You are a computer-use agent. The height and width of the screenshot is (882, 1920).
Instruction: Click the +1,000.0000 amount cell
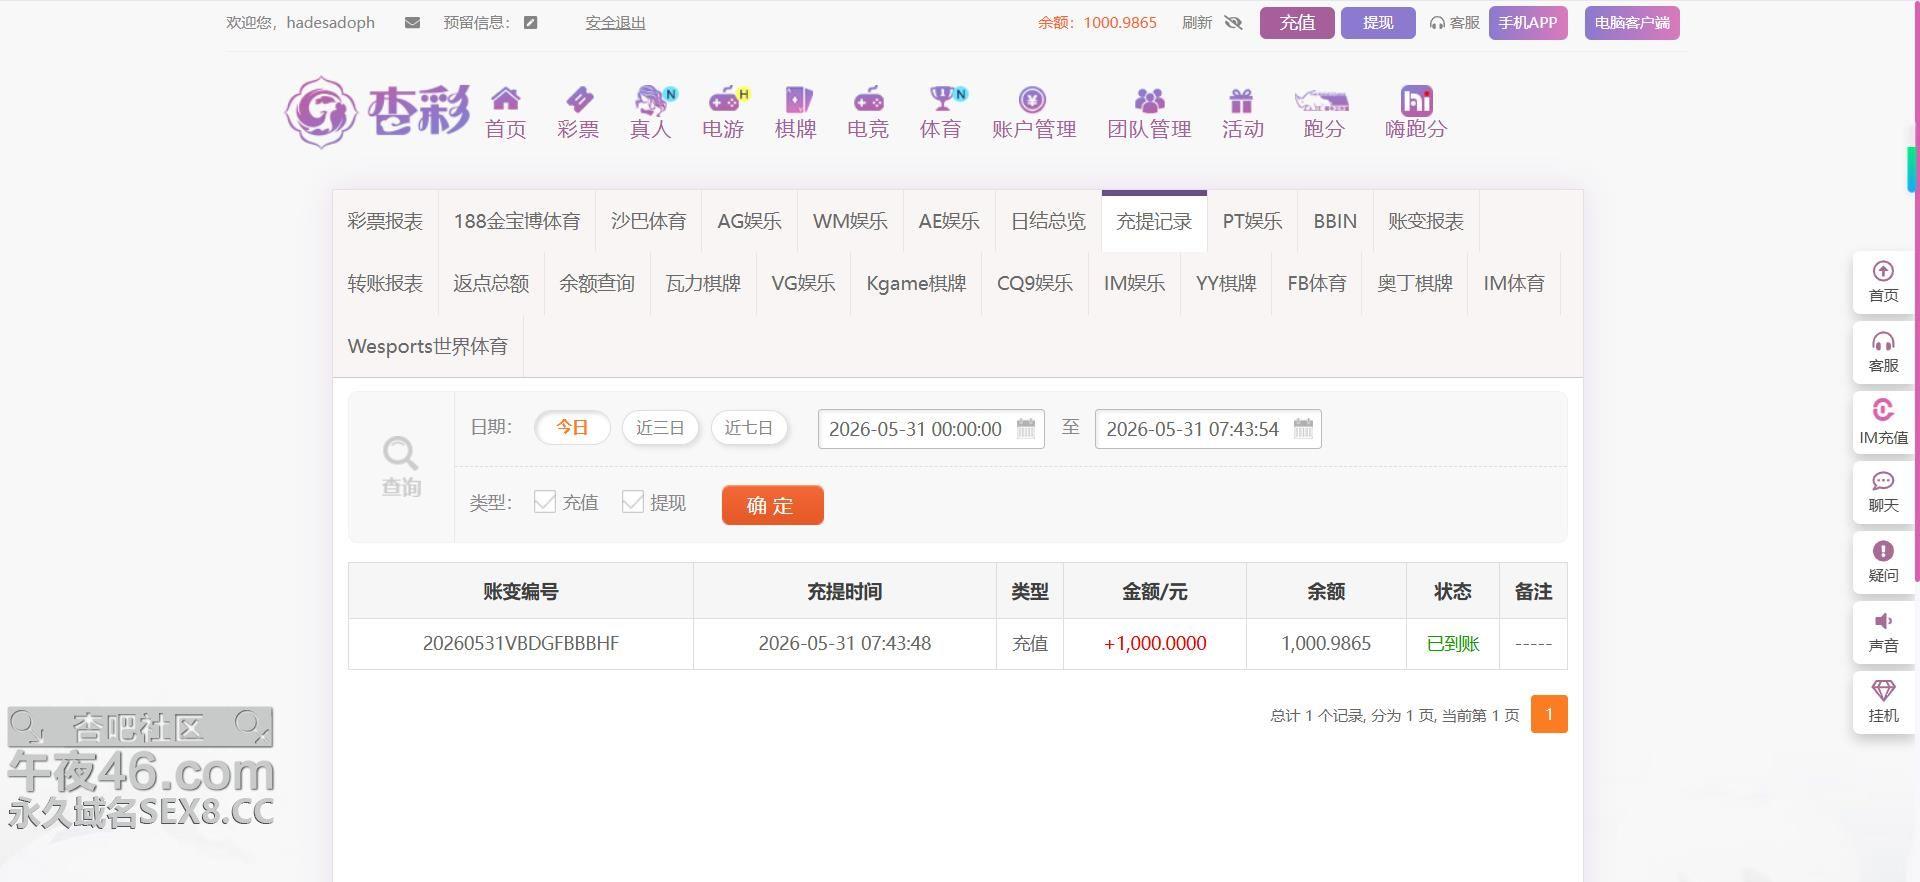pos(1155,643)
